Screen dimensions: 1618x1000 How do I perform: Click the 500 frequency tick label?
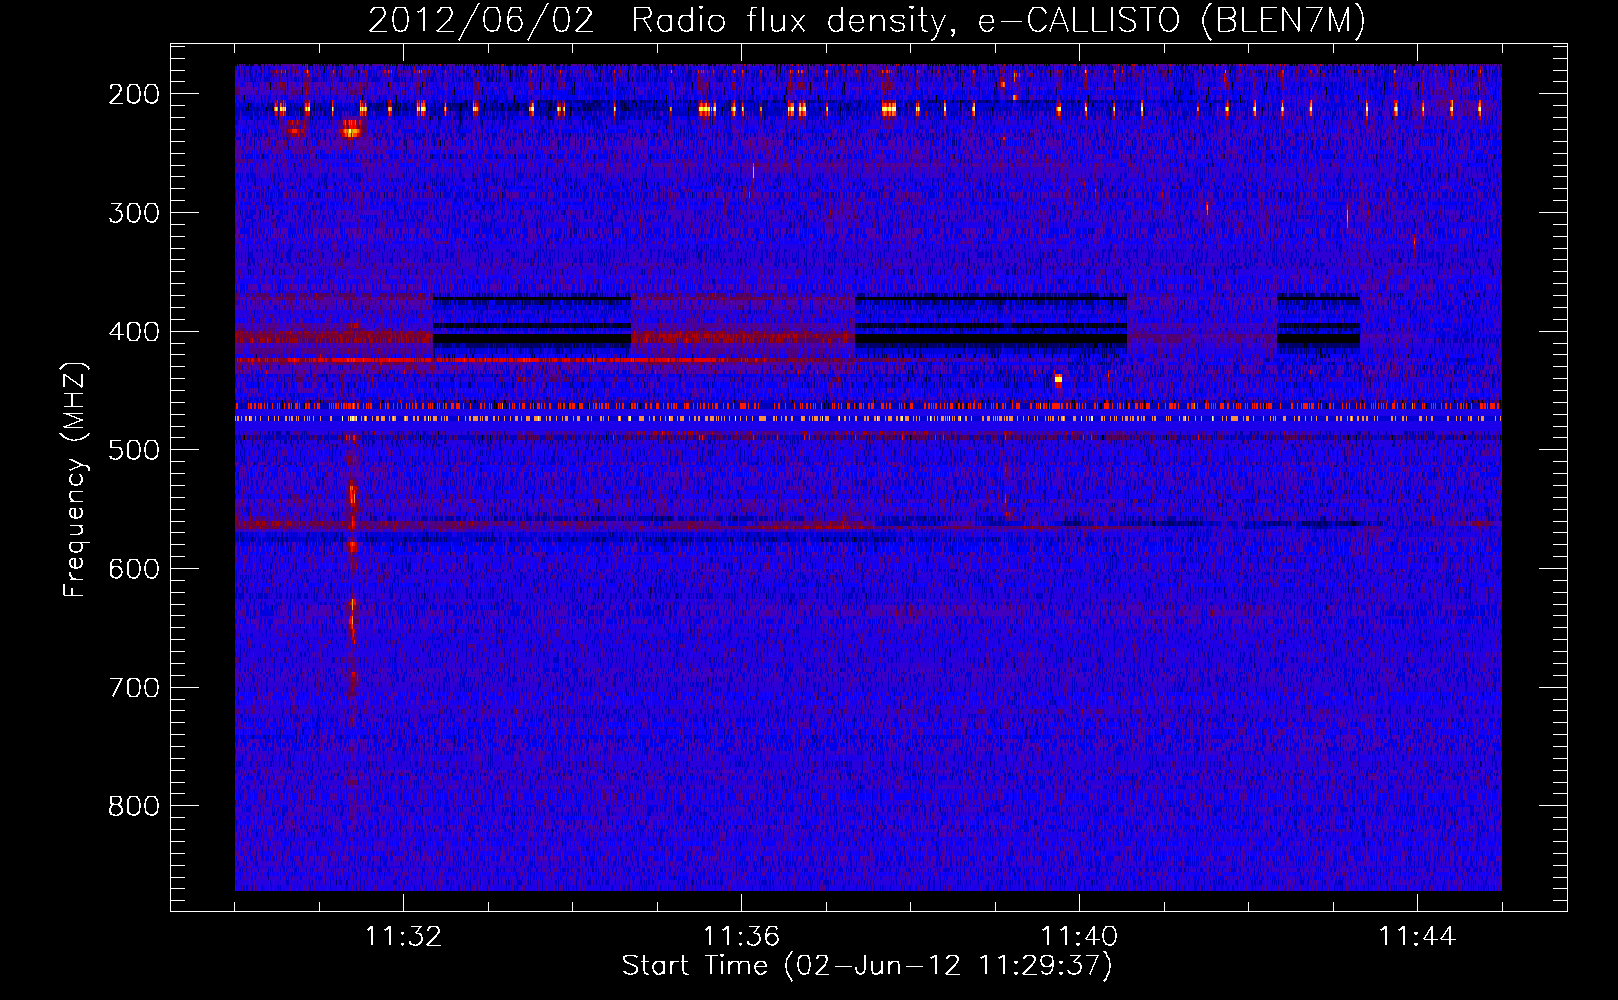(134, 450)
